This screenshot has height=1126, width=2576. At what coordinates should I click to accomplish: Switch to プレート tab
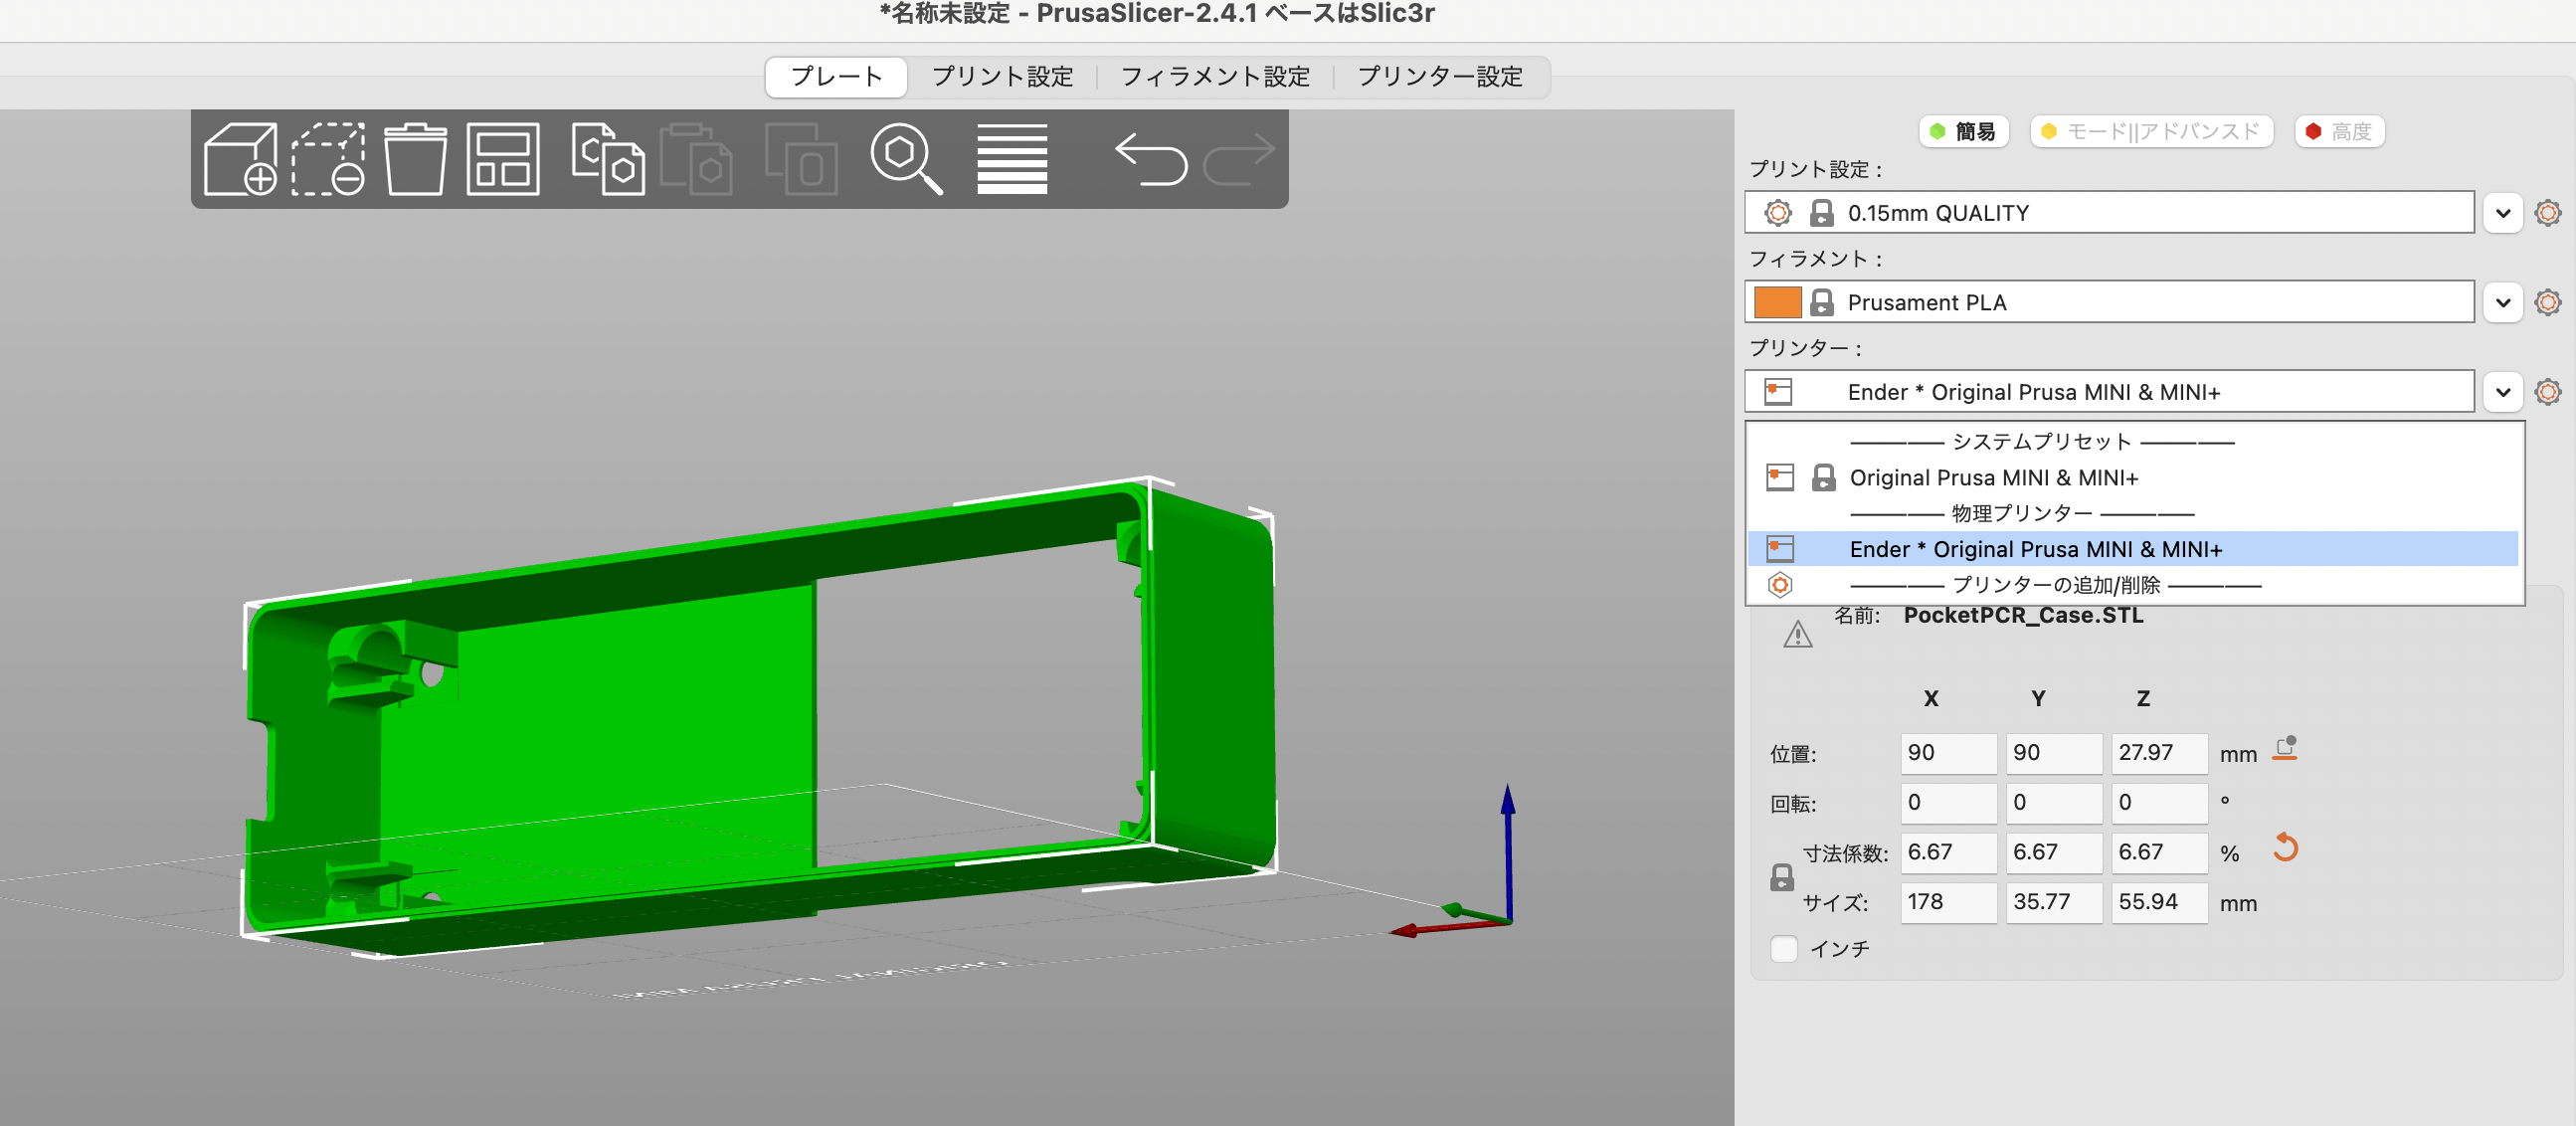[836, 77]
